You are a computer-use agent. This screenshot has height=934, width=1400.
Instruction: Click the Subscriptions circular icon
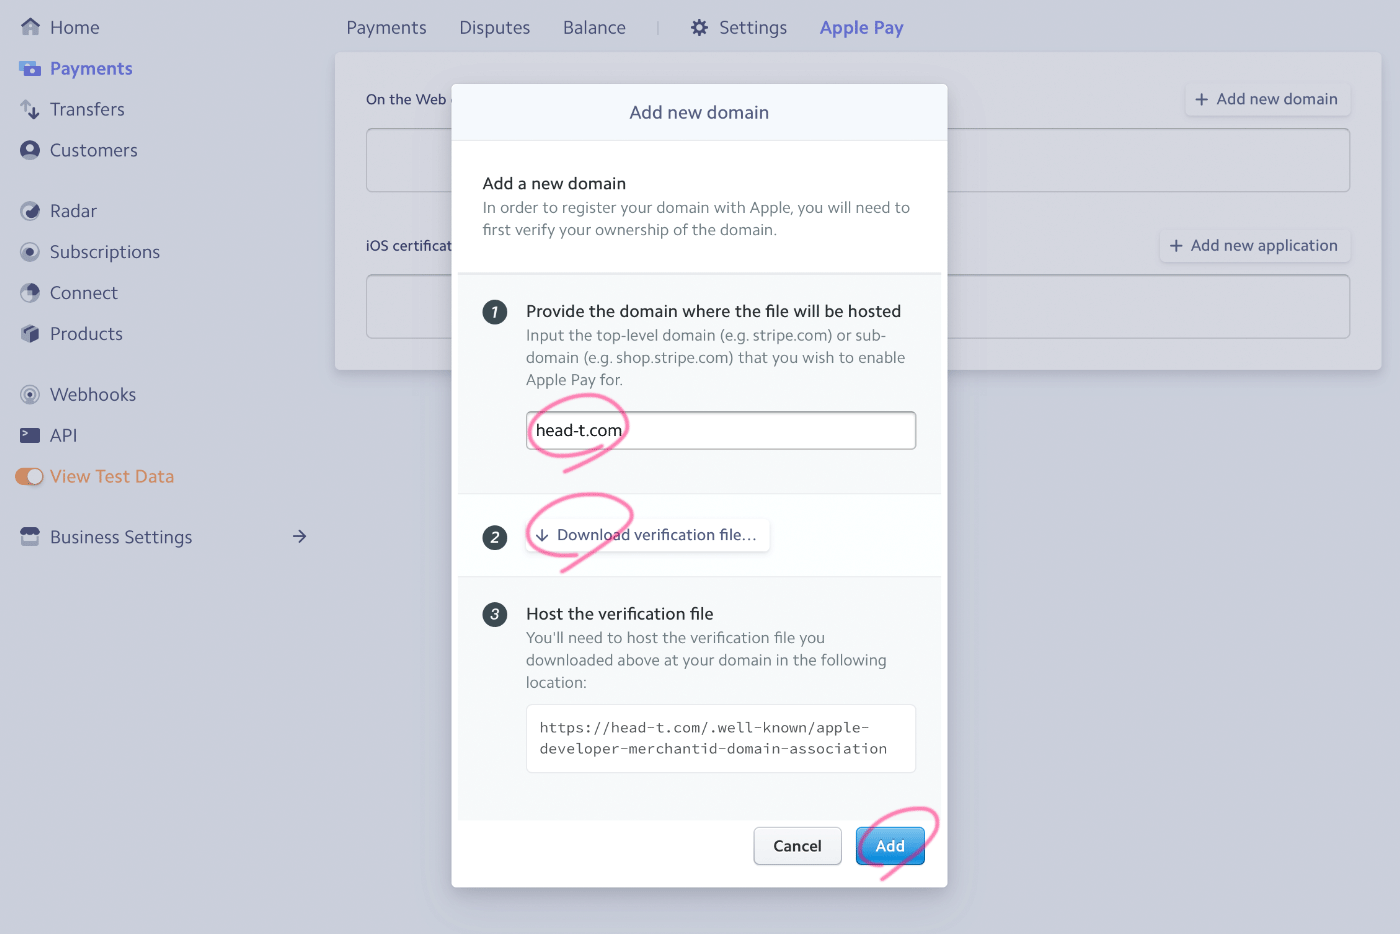tap(30, 252)
